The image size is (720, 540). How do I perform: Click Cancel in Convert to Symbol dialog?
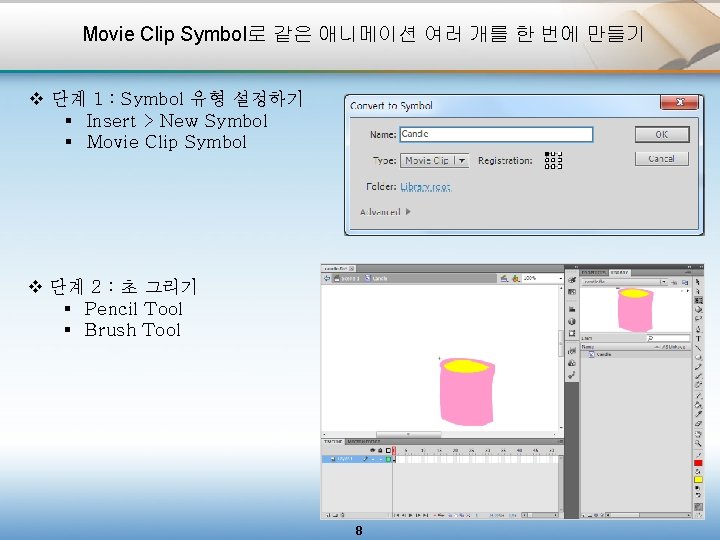click(x=662, y=159)
